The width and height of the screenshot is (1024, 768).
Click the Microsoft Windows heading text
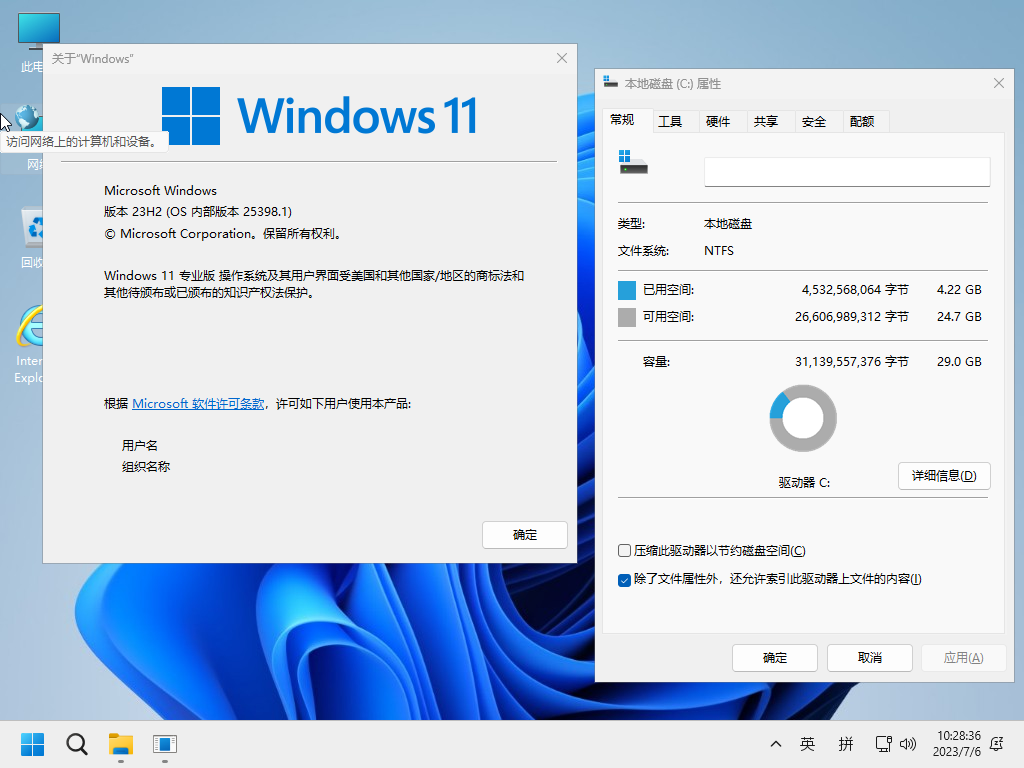point(161,191)
